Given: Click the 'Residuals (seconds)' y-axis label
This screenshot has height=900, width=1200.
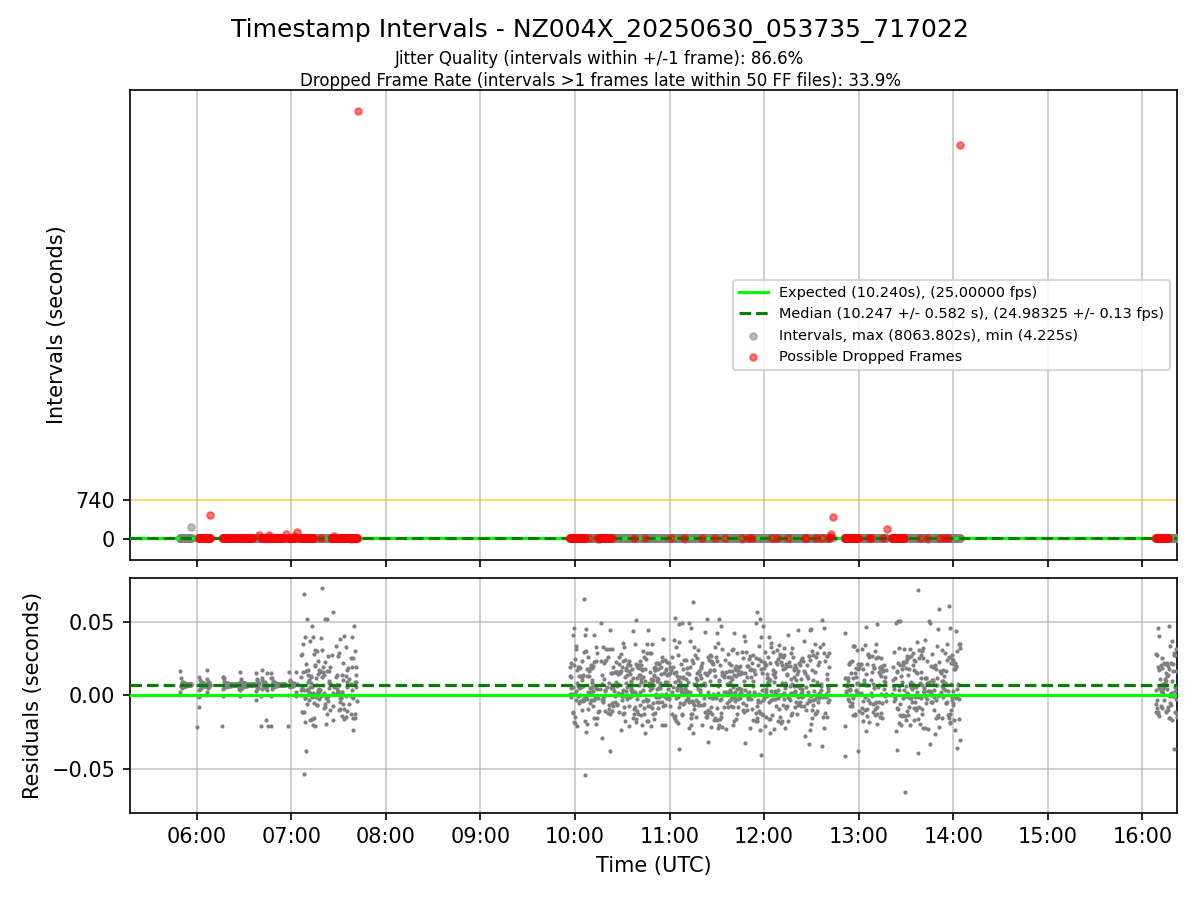Looking at the screenshot, I should click(32, 696).
